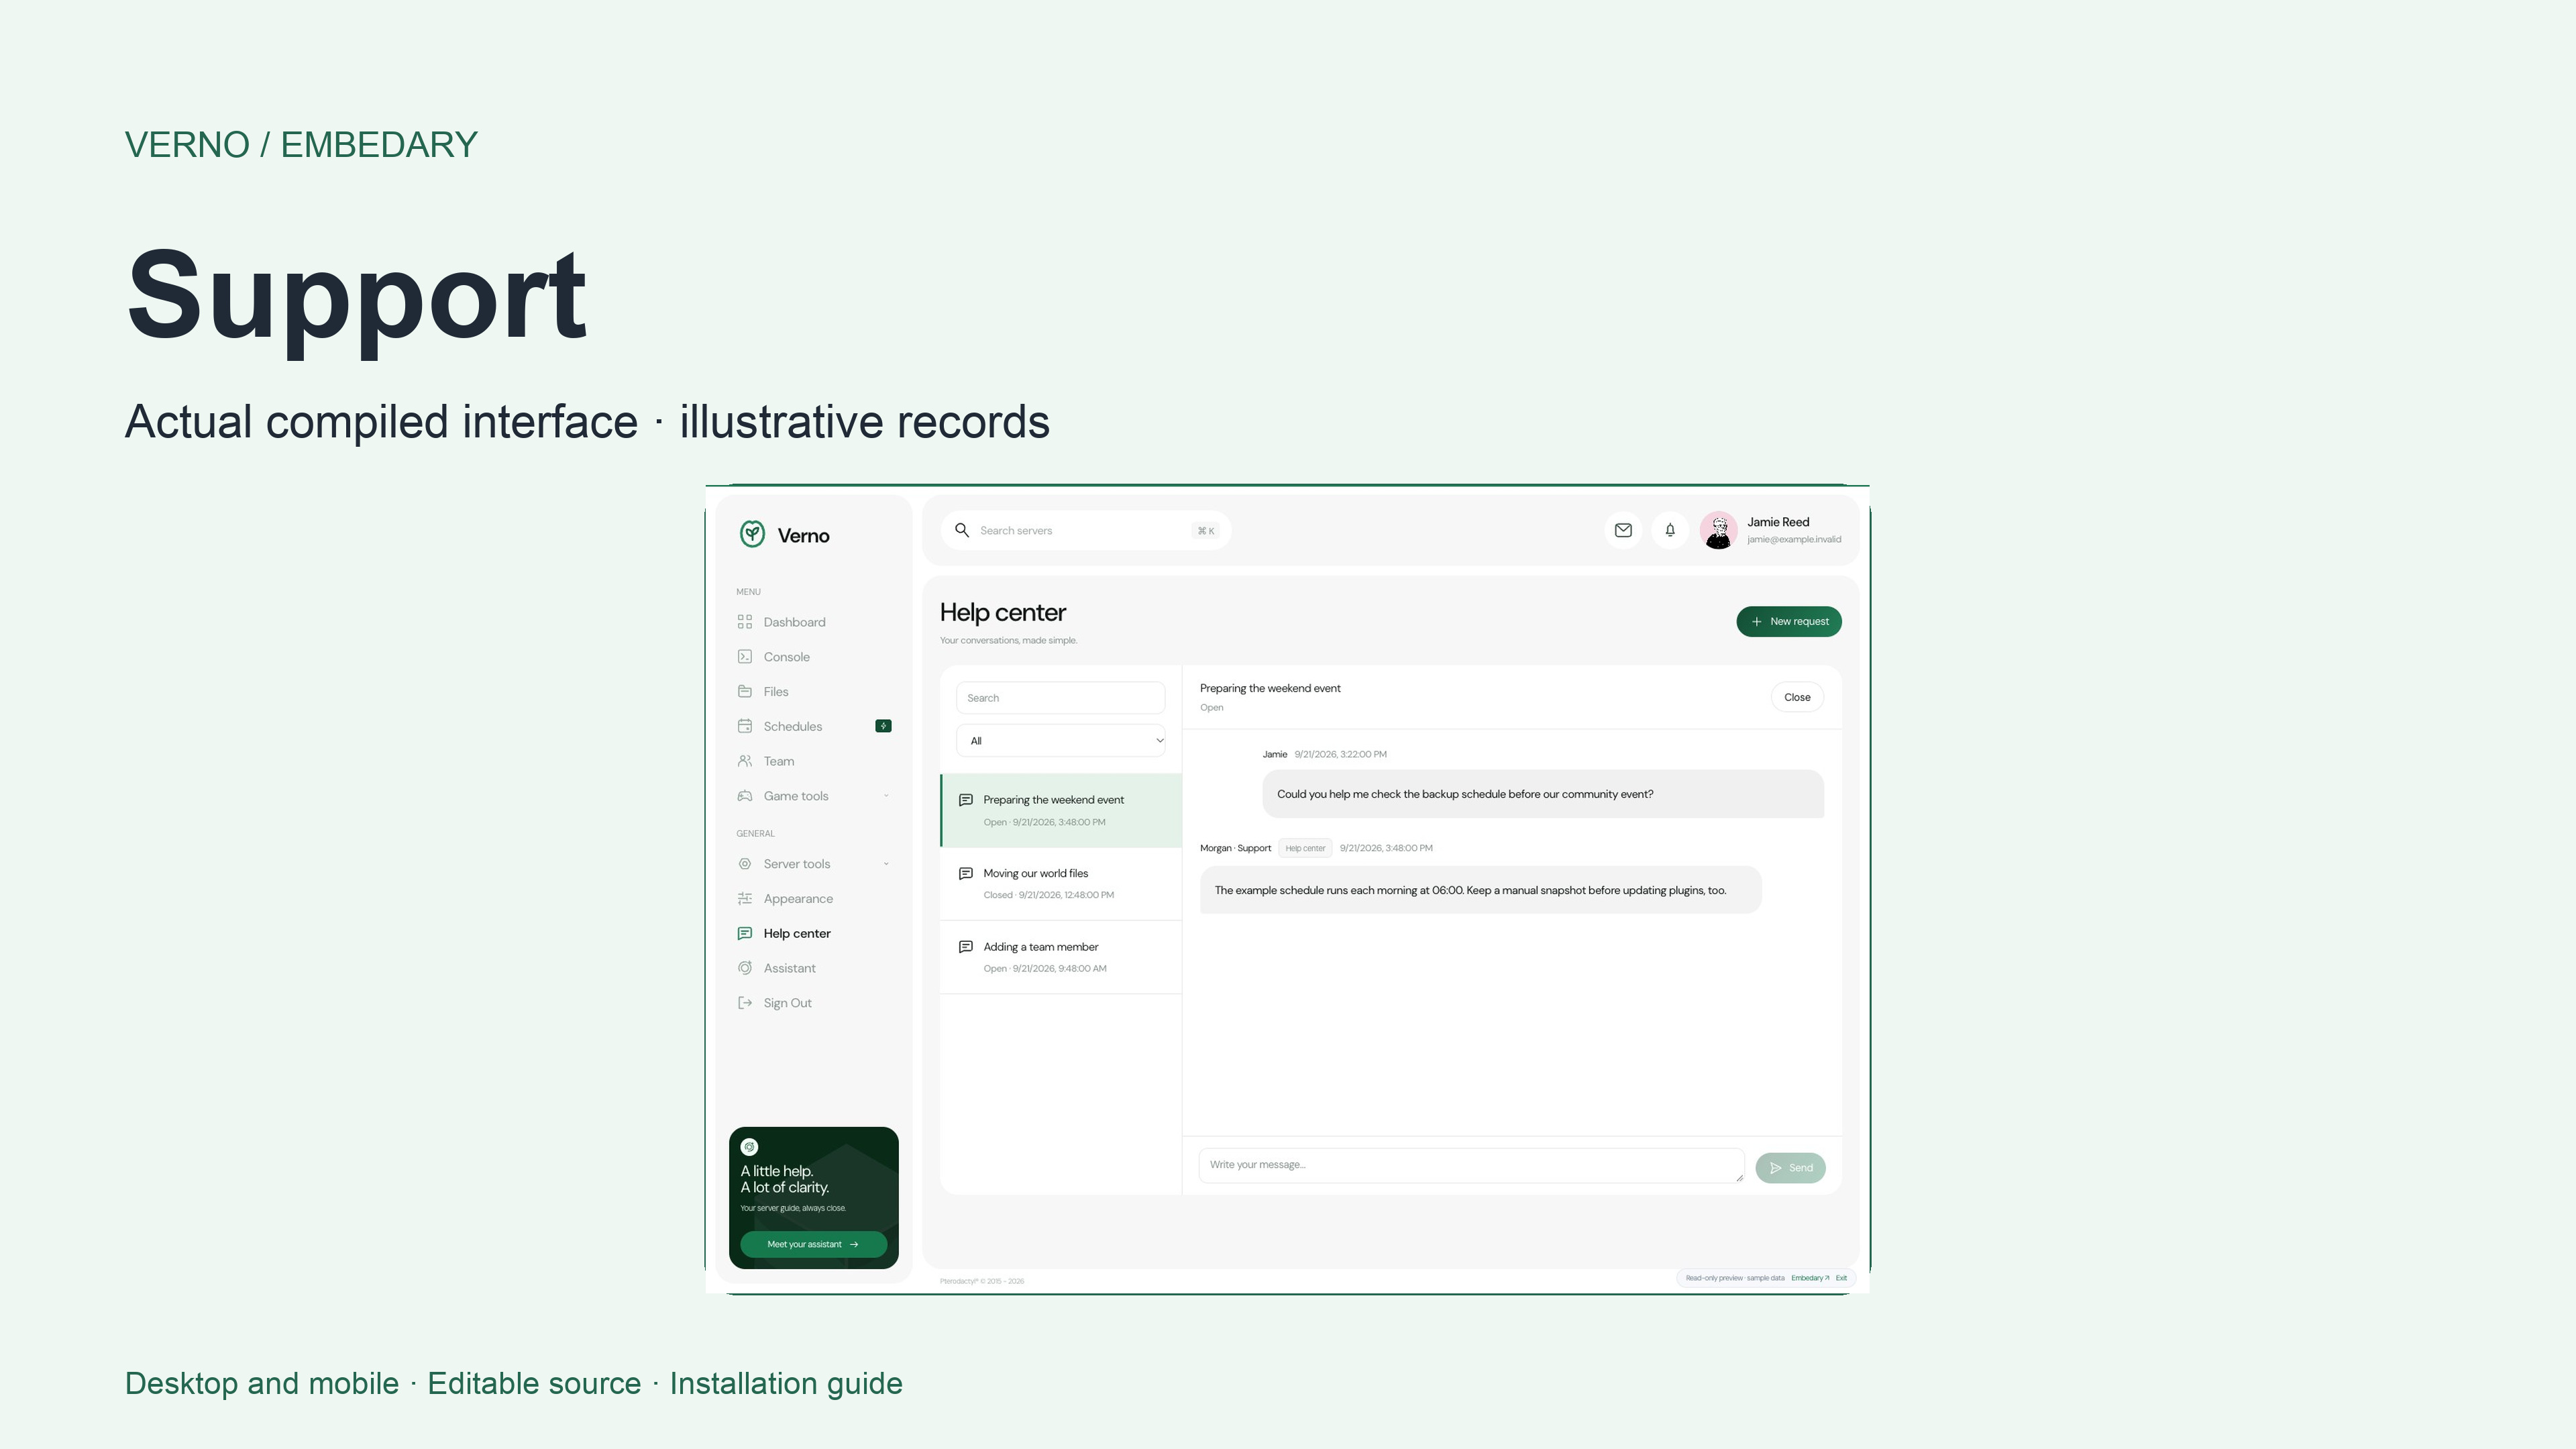Click the New request button
This screenshot has width=2576, height=1449.
coord(1789,621)
